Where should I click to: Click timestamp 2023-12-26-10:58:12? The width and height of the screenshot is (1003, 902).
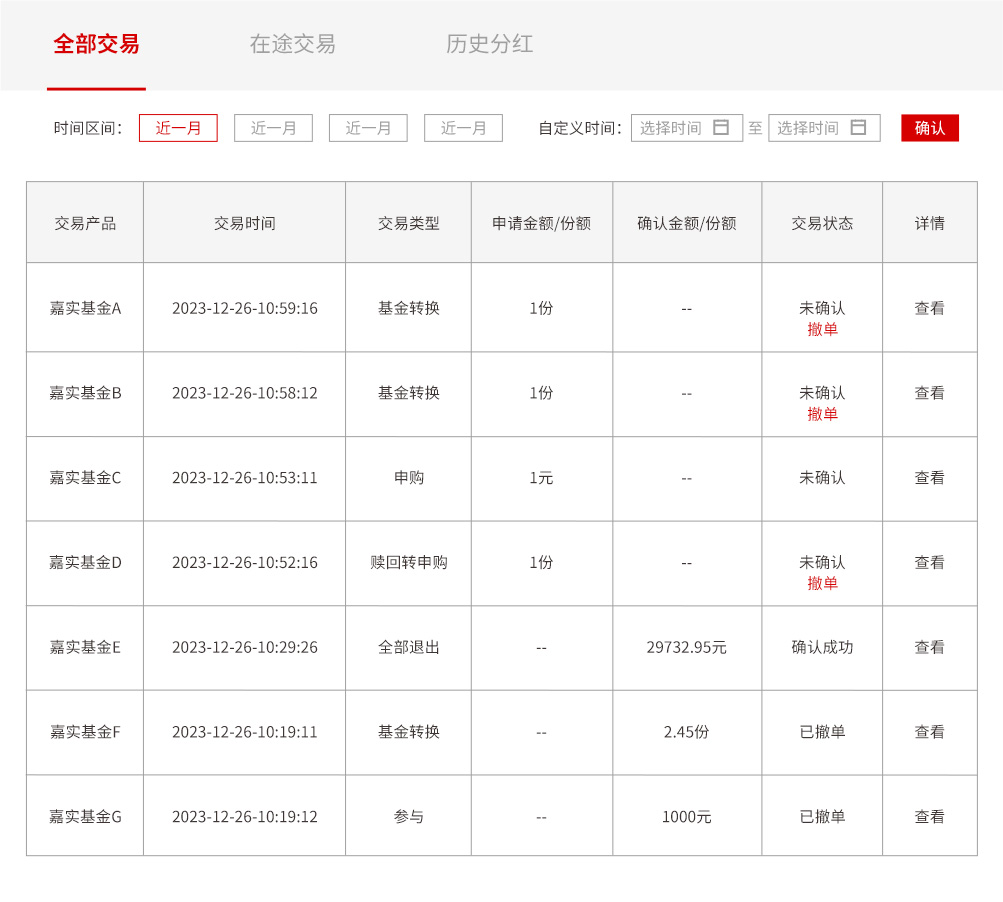tap(245, 393)
